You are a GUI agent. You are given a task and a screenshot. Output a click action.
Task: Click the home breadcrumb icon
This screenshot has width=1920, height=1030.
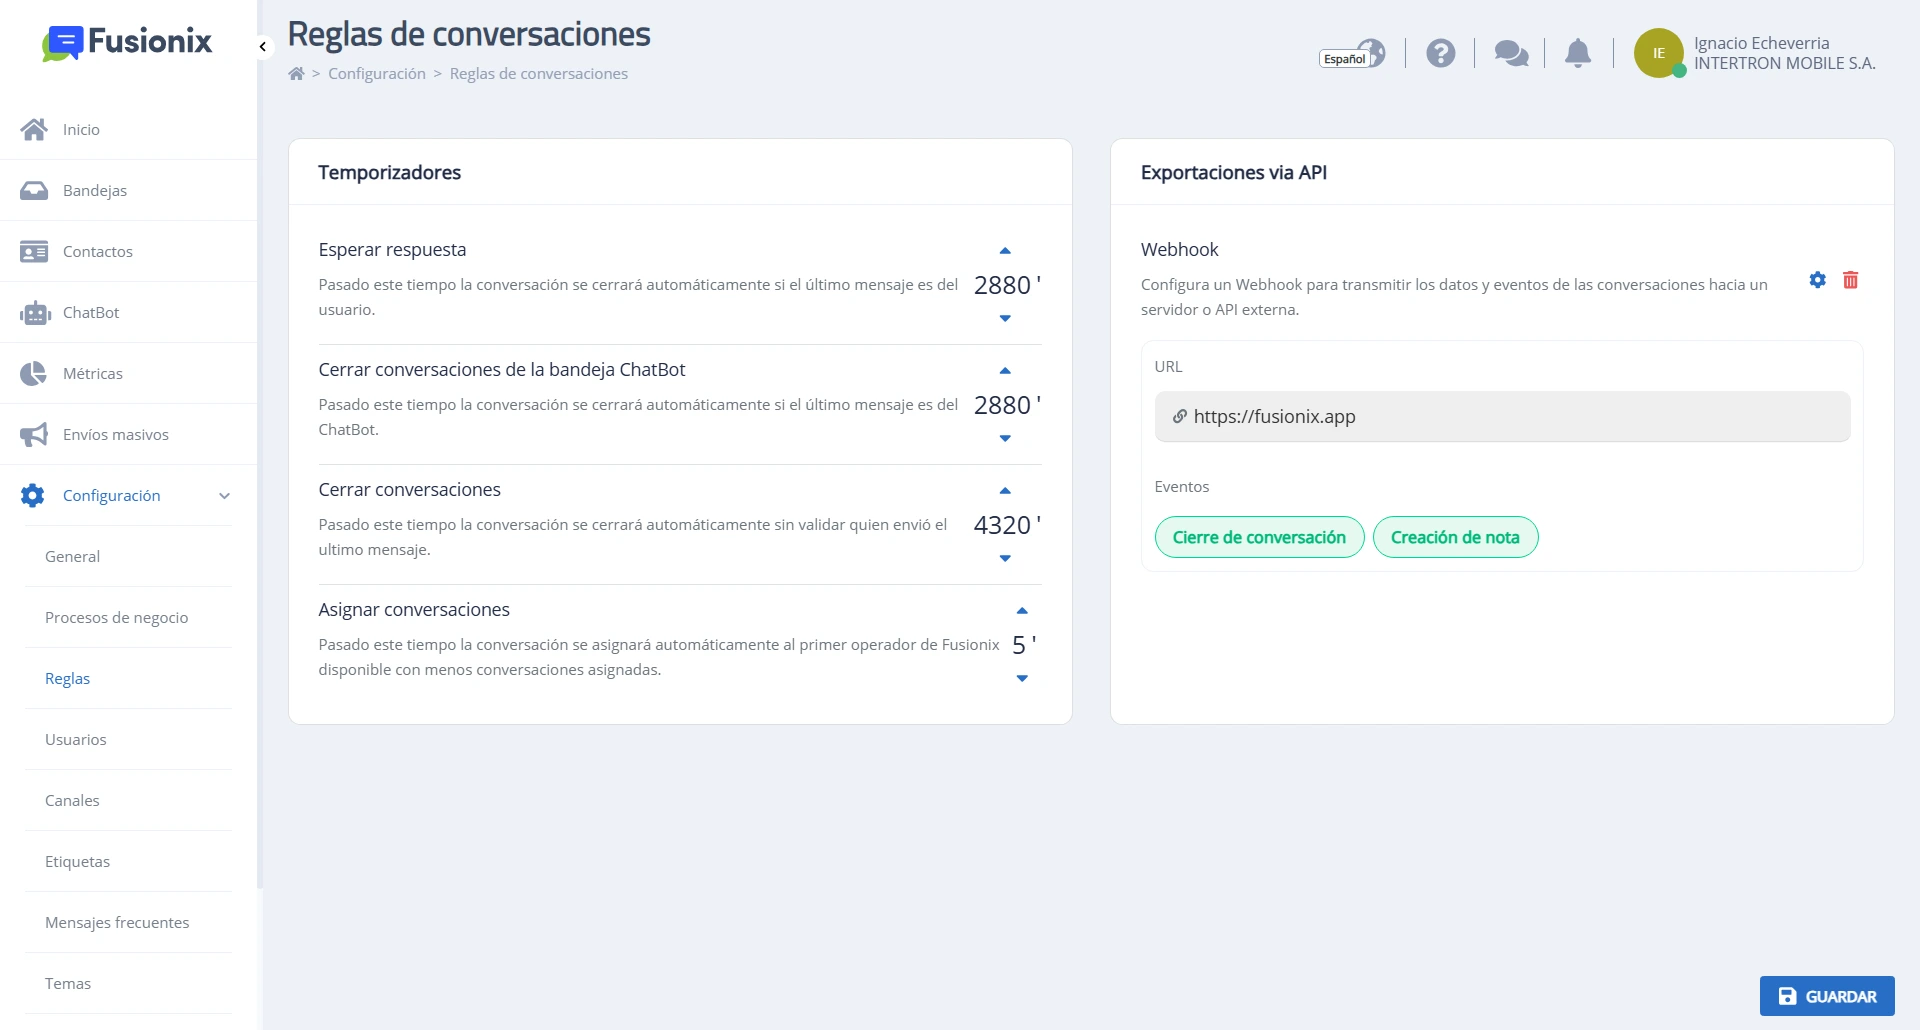tap(296, 73)
